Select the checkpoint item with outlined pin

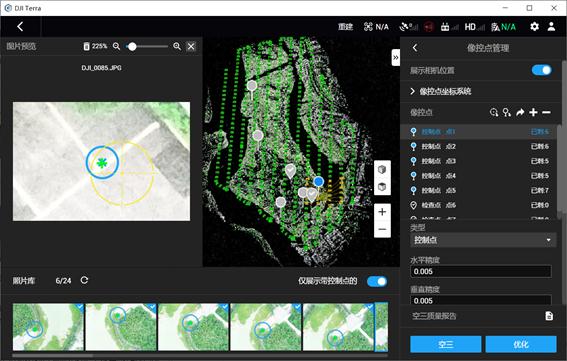tap(481, 205)
